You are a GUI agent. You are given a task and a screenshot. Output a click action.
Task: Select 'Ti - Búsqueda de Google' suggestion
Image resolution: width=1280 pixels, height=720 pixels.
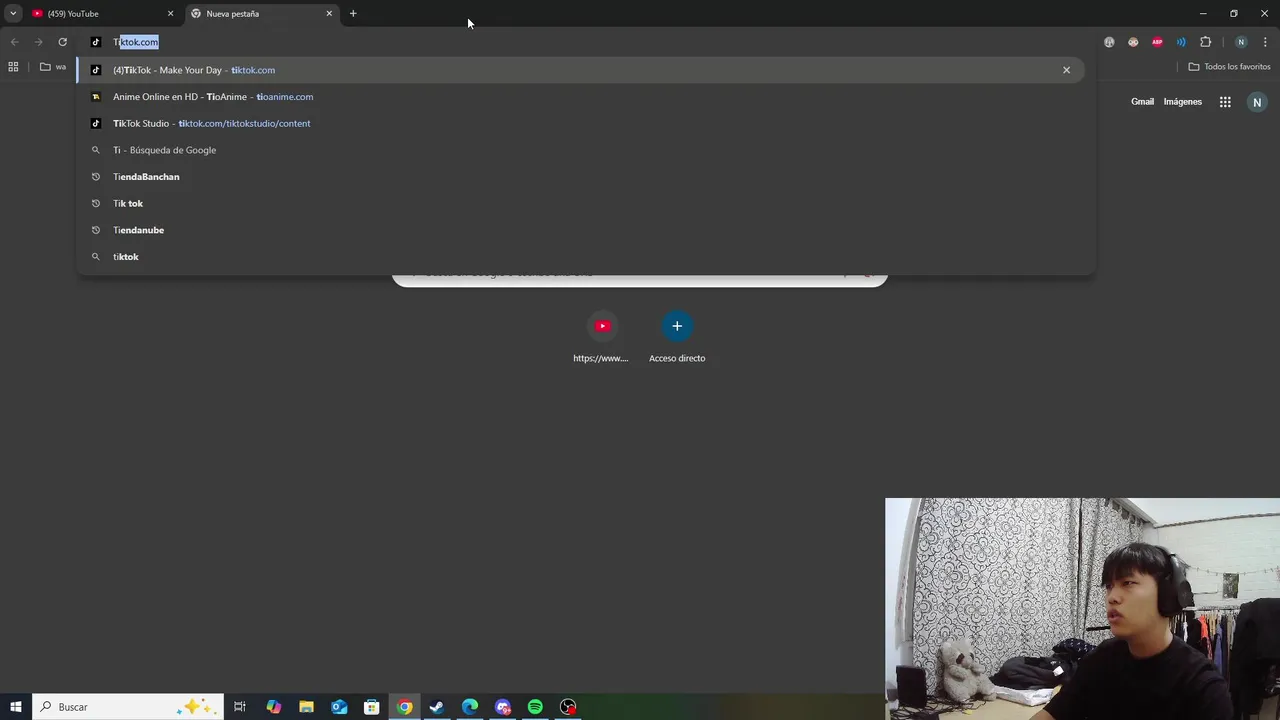click(580, 150)
